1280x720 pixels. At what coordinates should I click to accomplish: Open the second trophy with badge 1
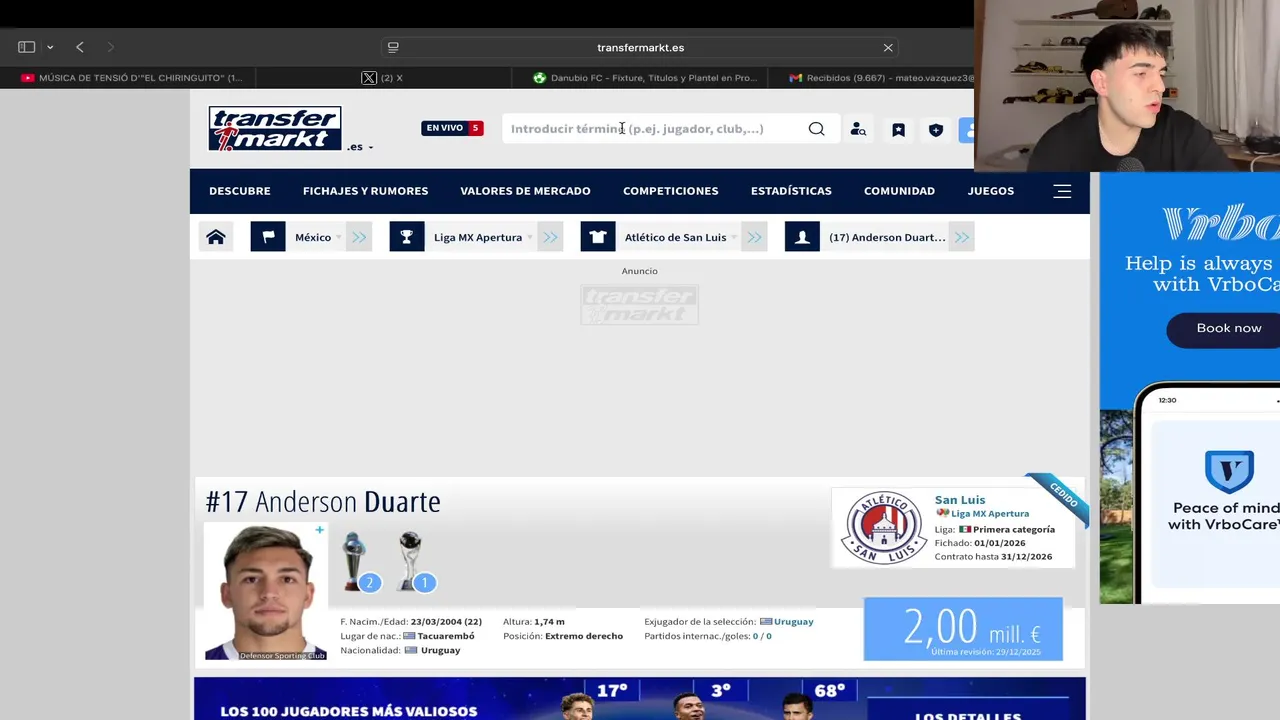click(x=412, y=561)
